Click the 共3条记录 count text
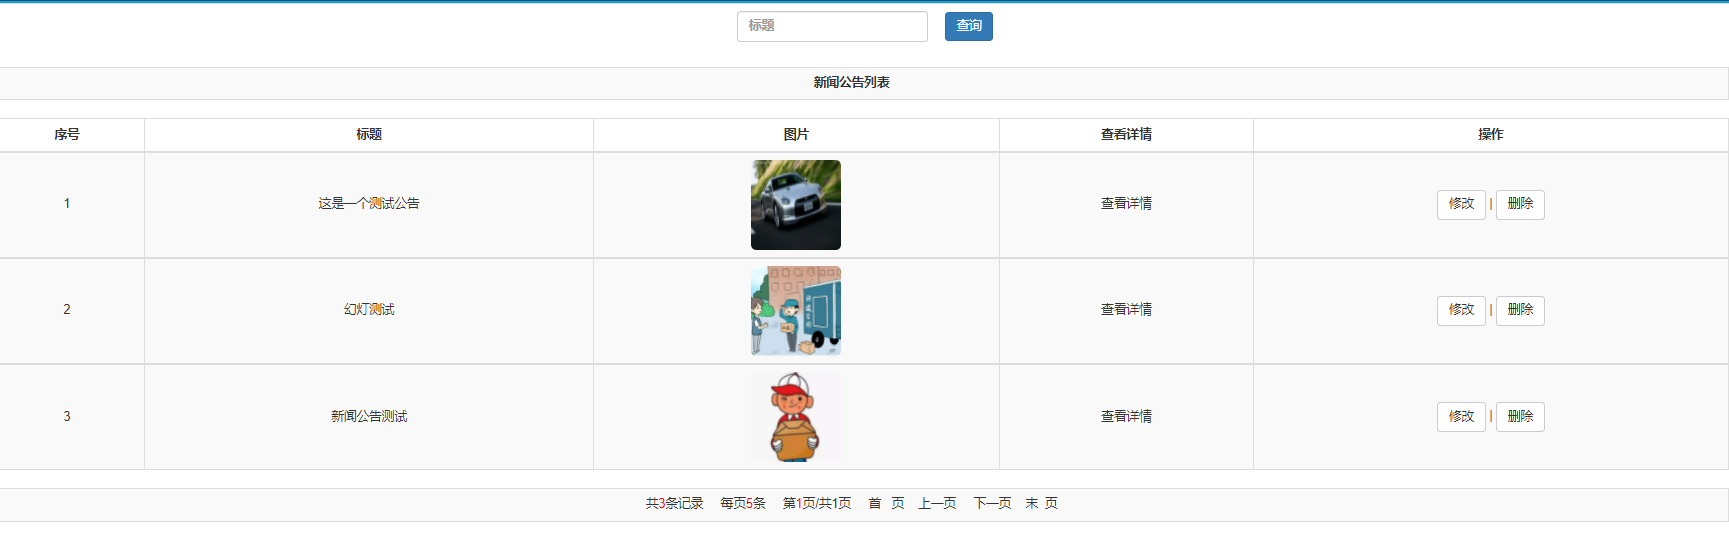This screenshot has width=1729, height=540. (x=674, y=503)
